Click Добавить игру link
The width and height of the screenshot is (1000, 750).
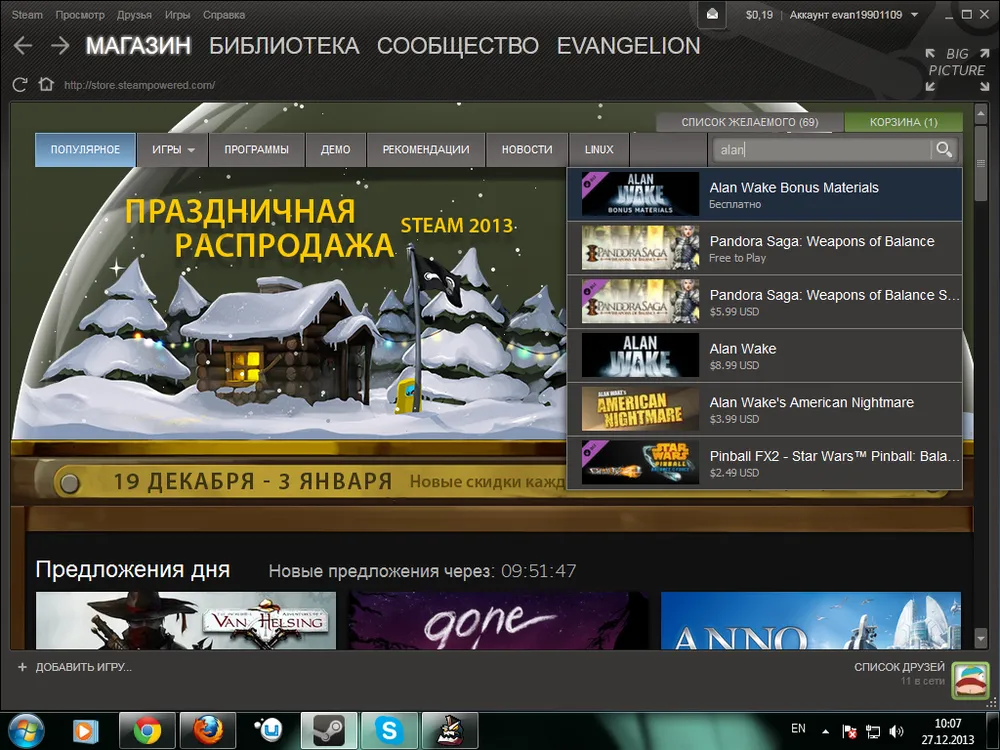[x=84, y=667]
